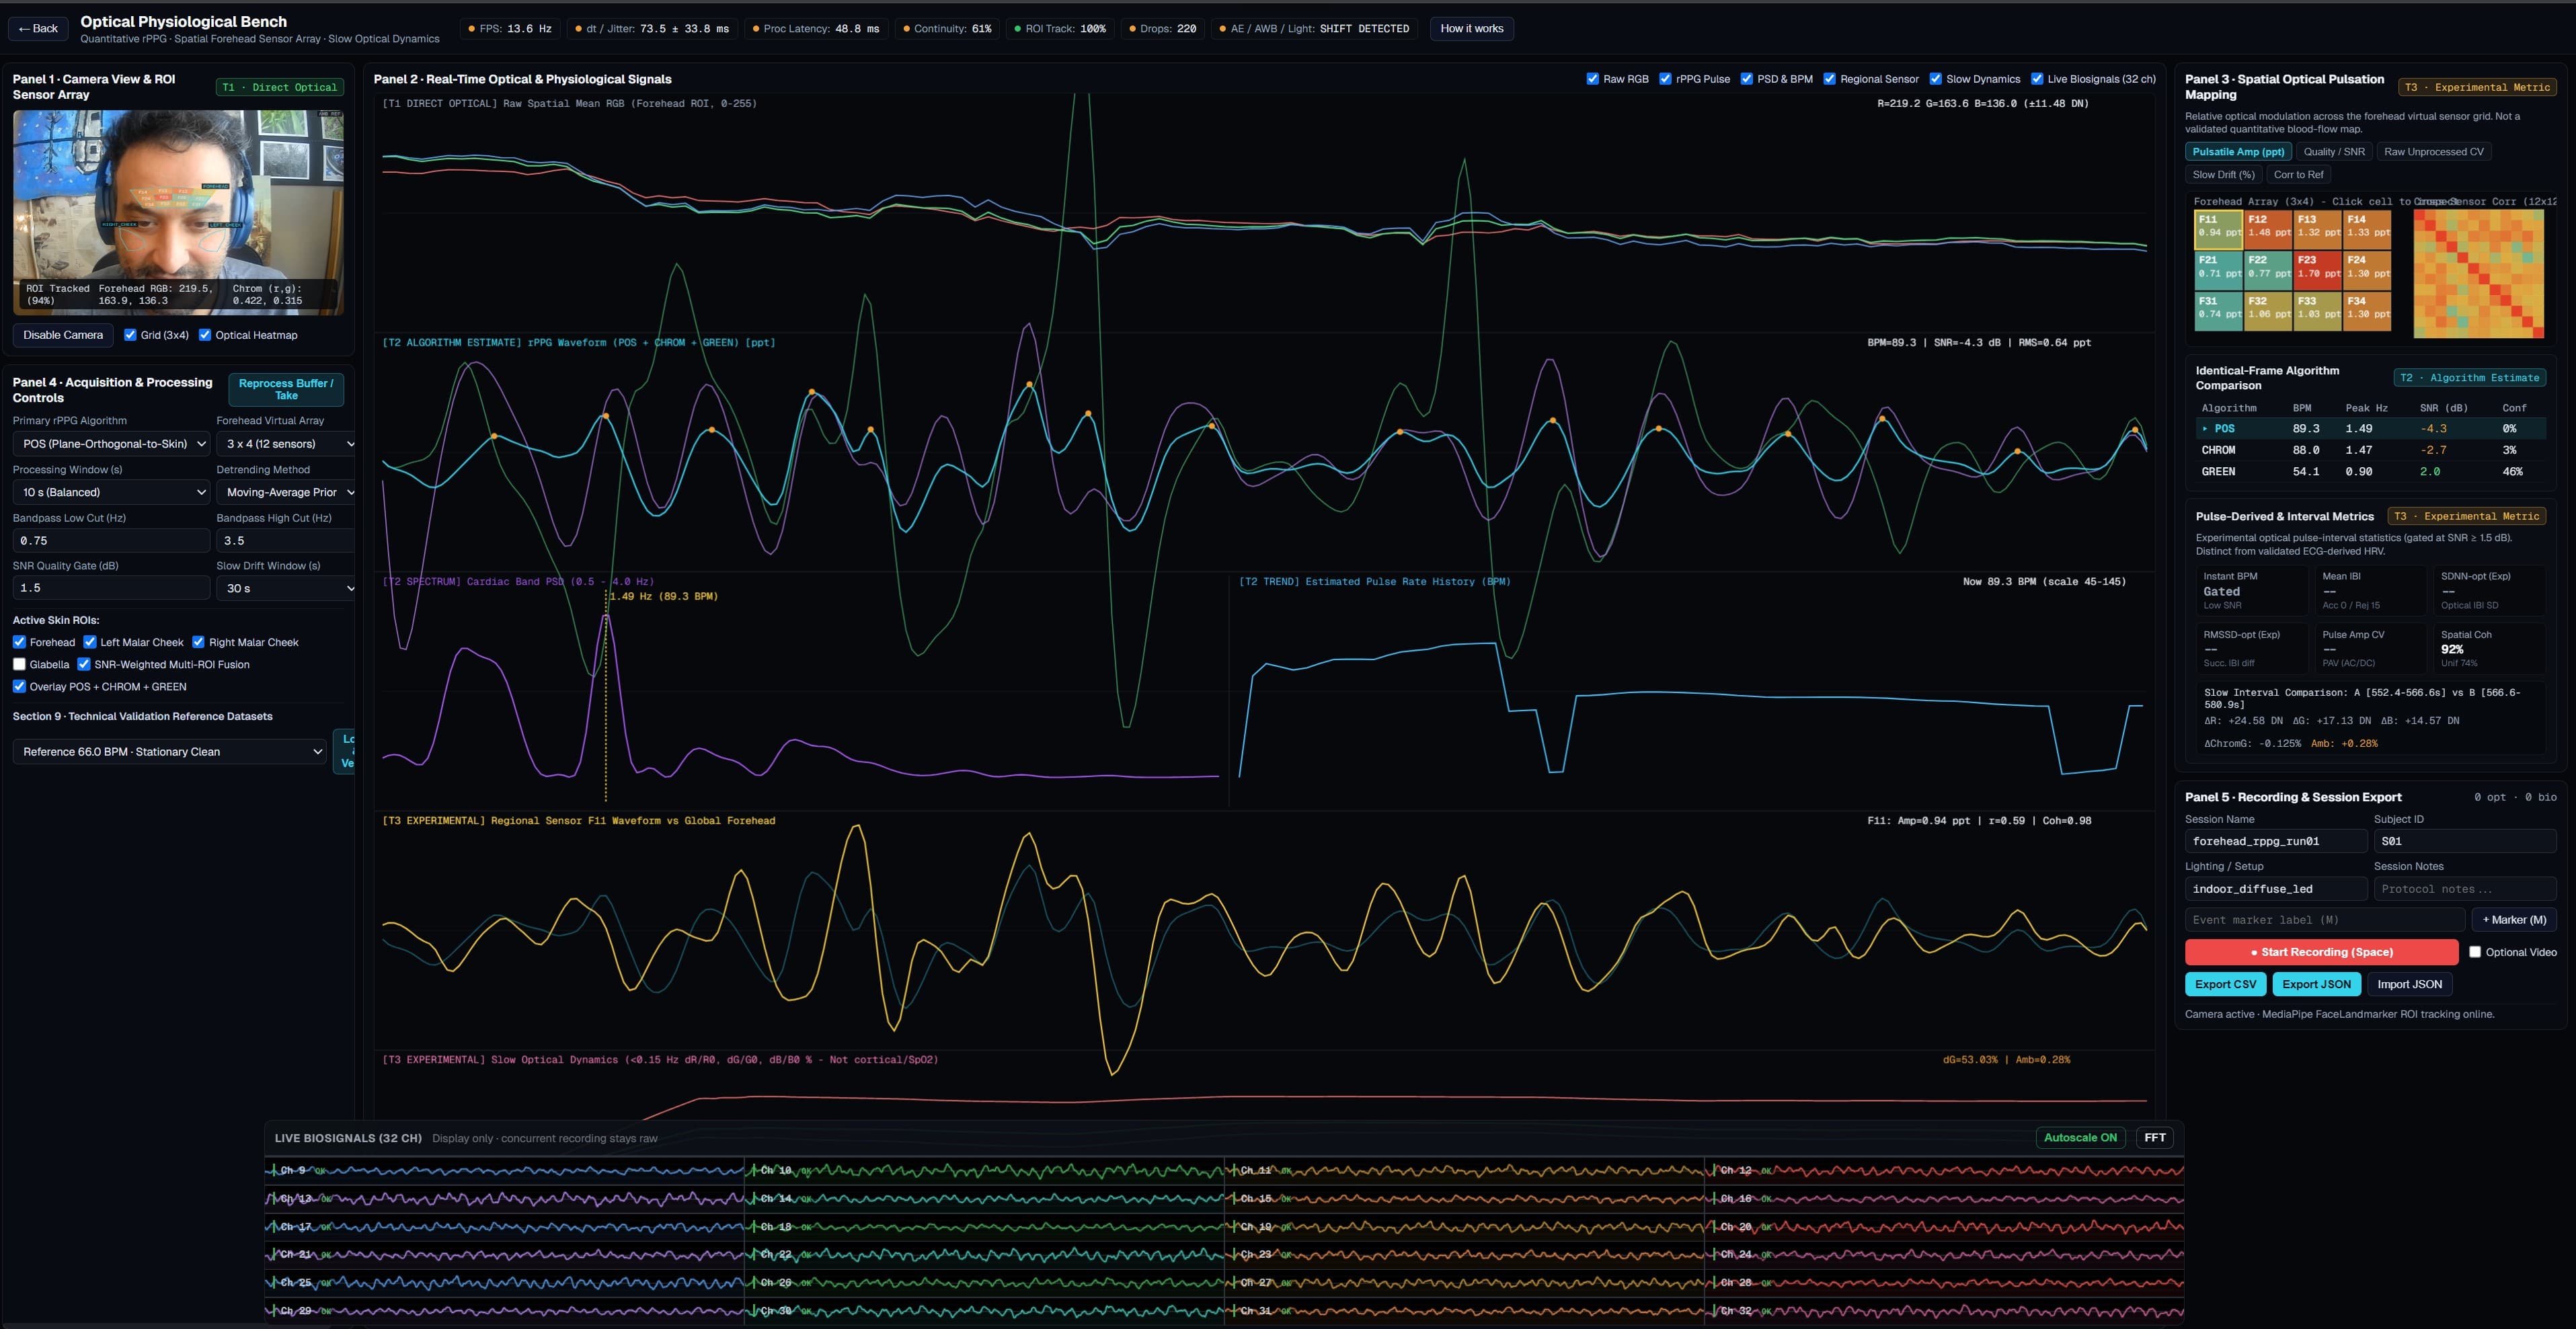This screenshot has width=2576, height=1329.
Task: Switch biosignals view to FFT
Action: point(2154,1138)
